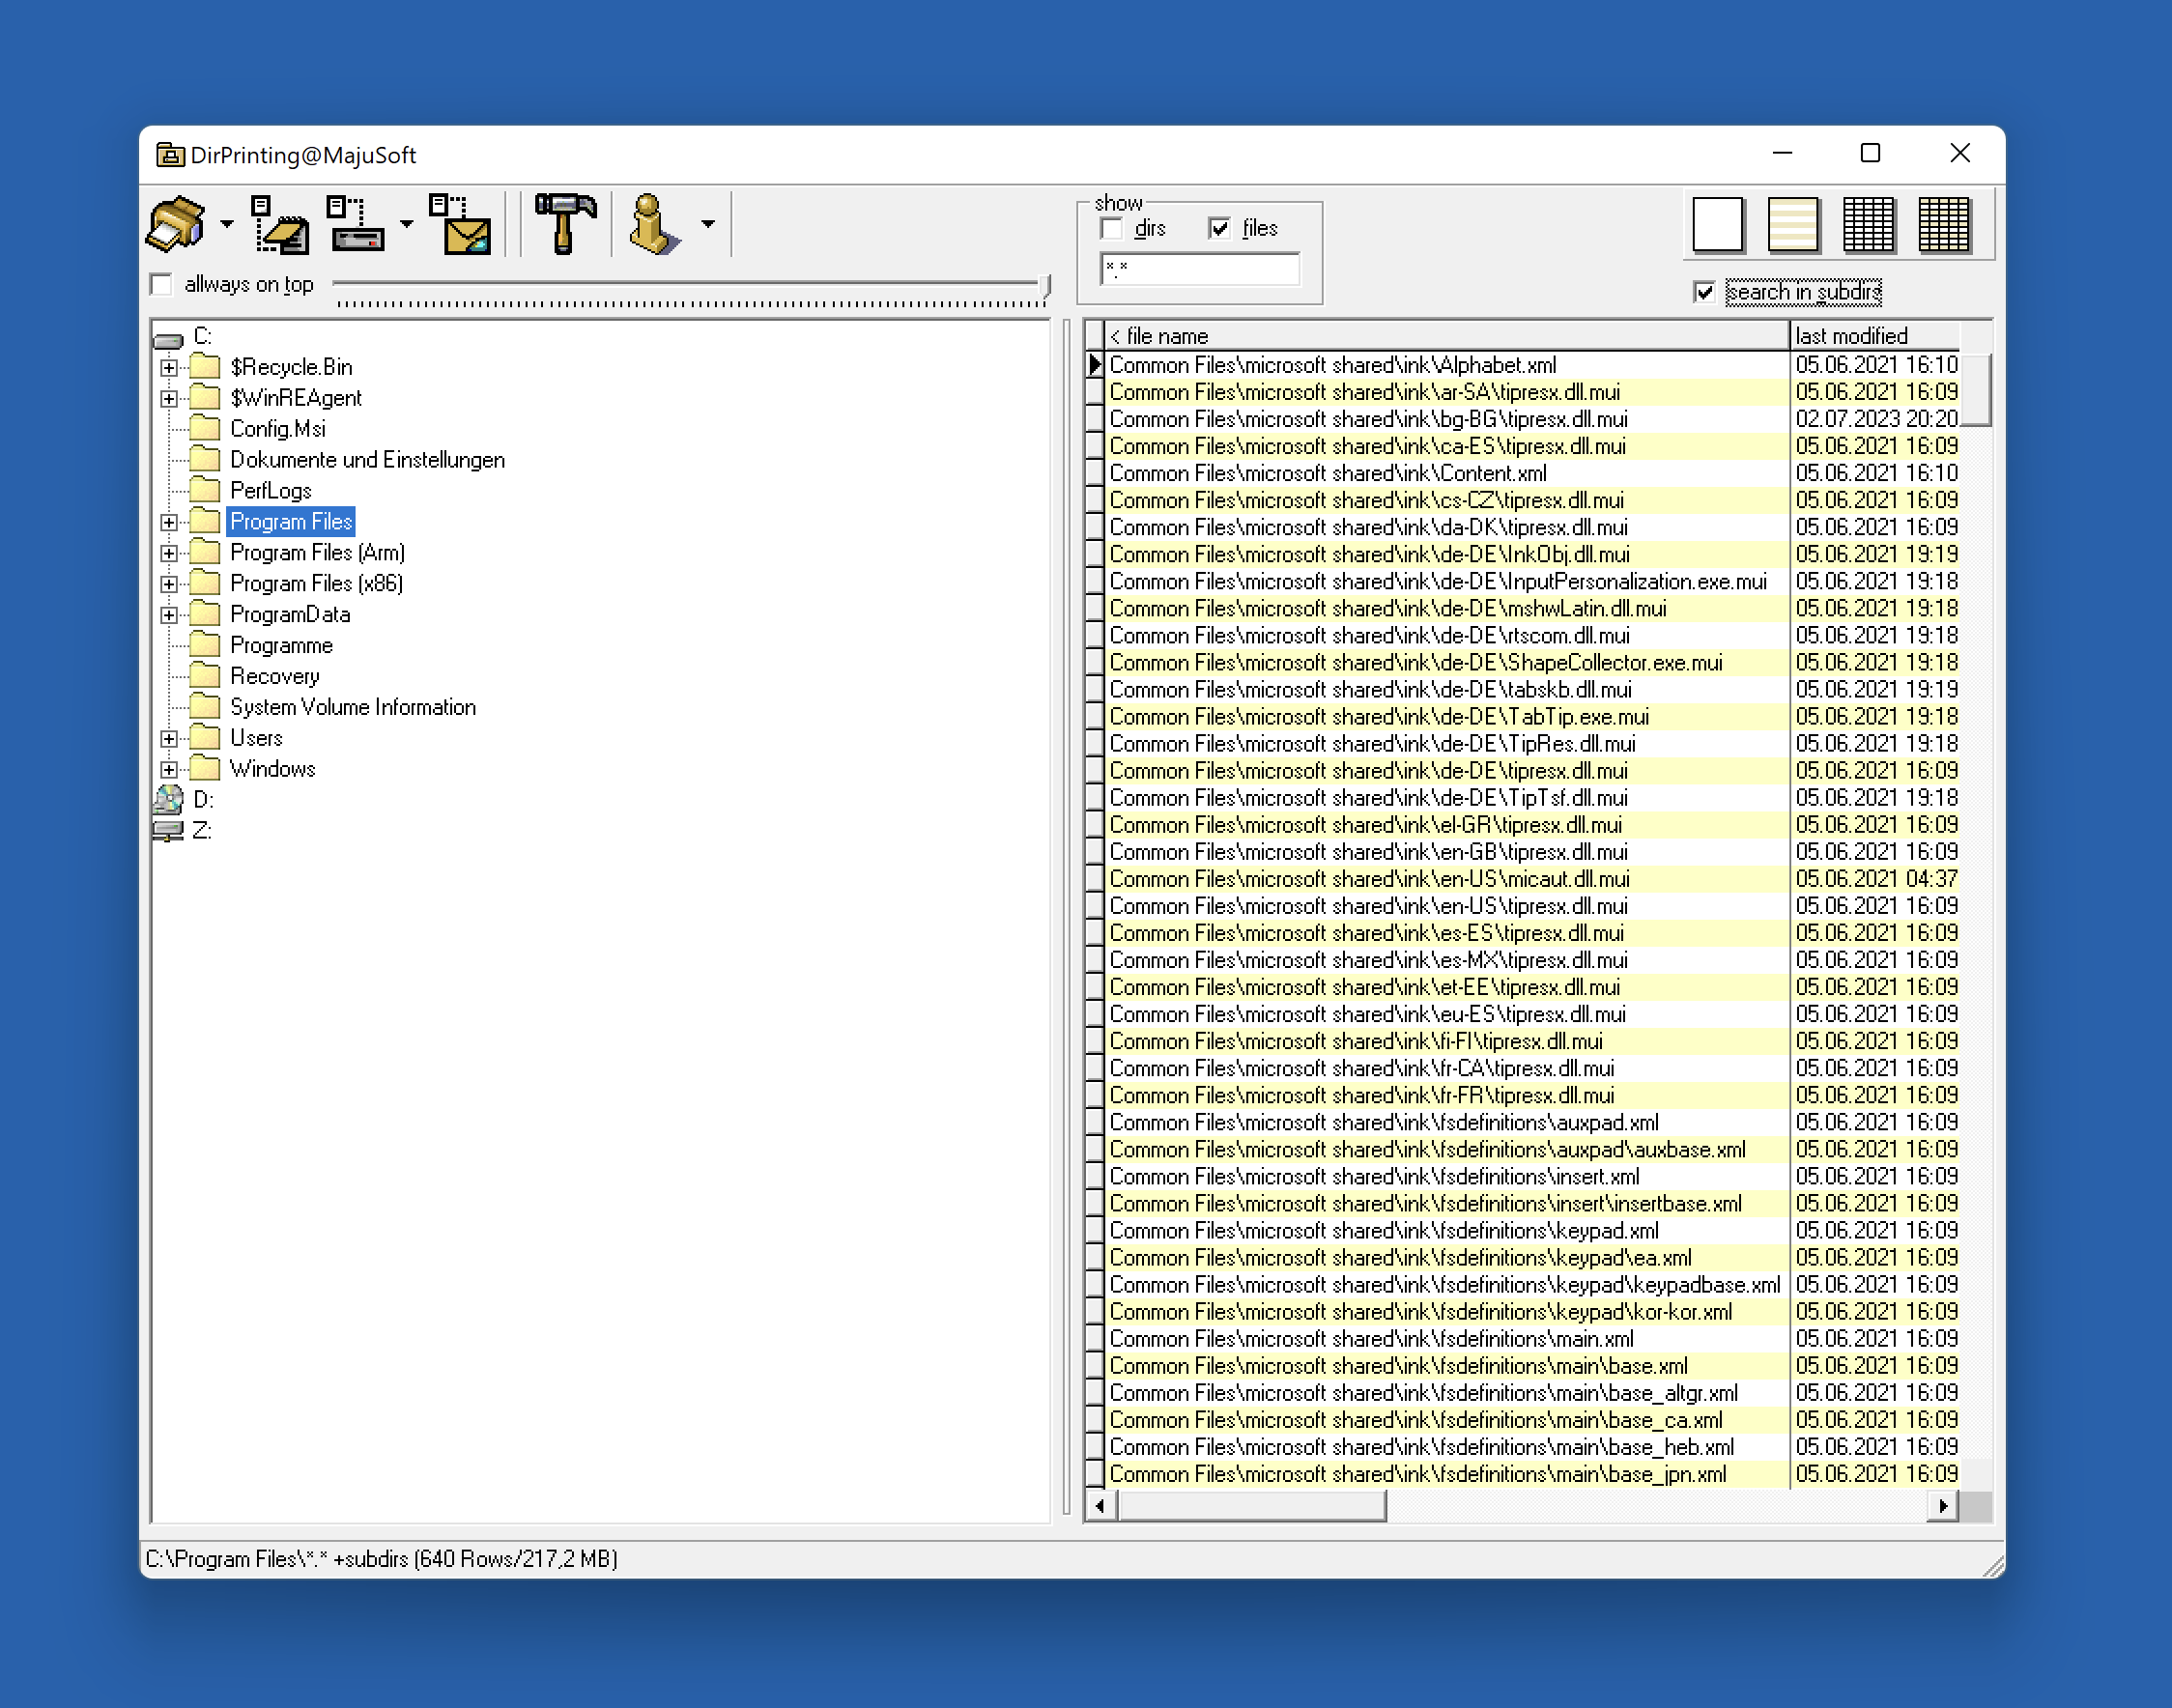Enable the 'allways on top' checkbox
The image size is (2172, 1708).
point(161,284)
